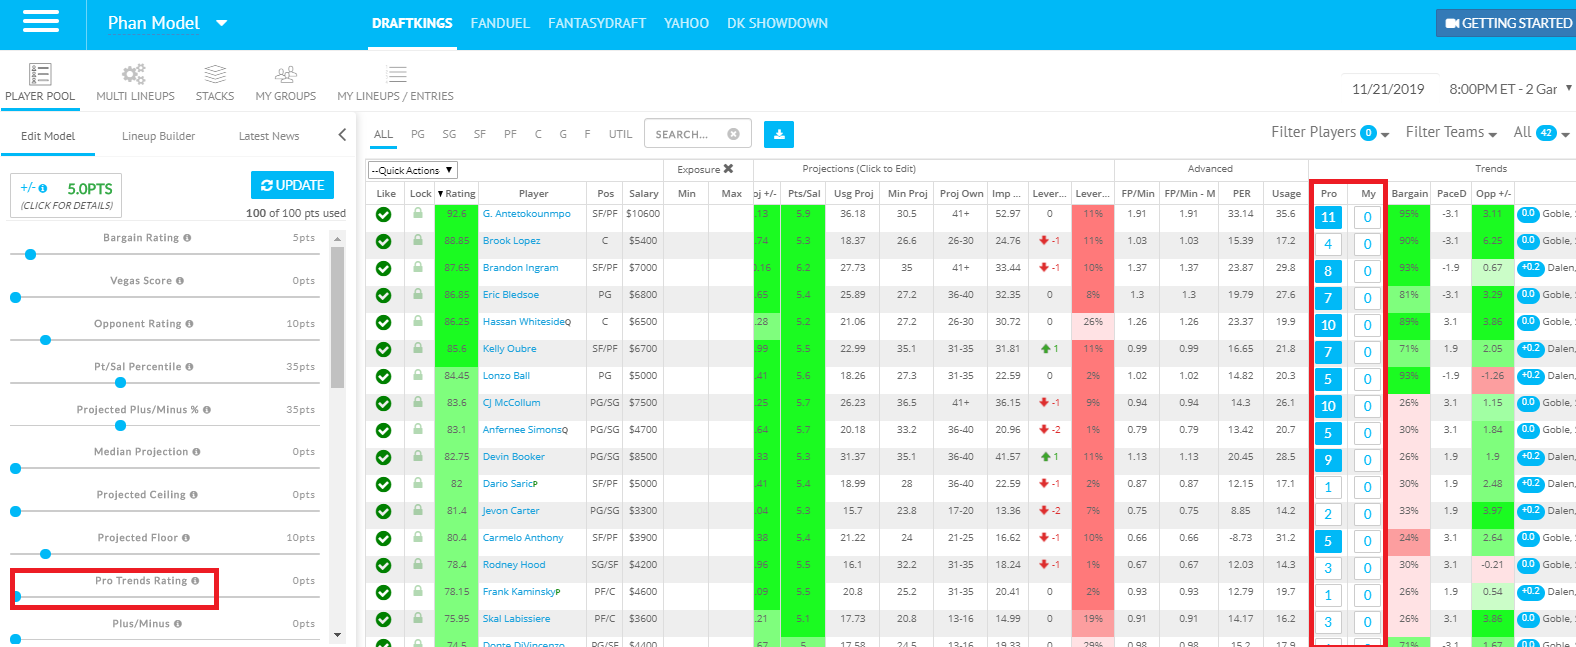Toggle like for Carmelo Anthony
1576x647 pixels.
[x=383, y=538]
